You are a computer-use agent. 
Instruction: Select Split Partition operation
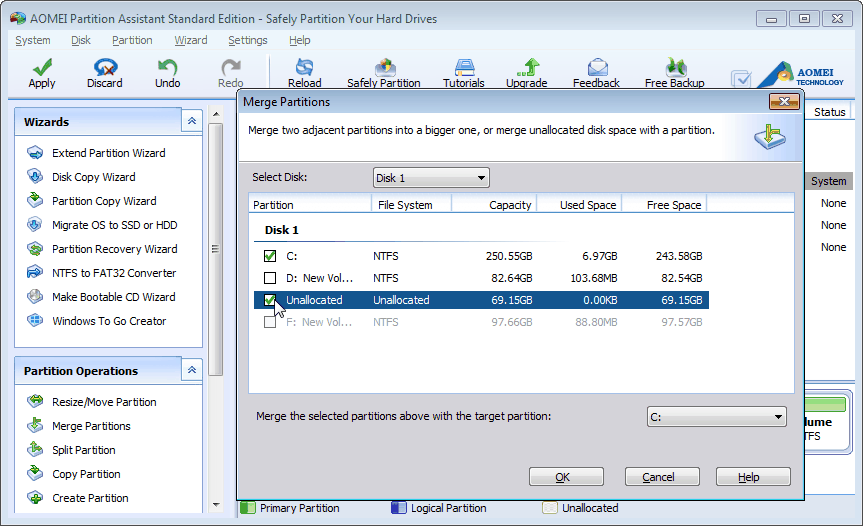click(x=84, y=450)
